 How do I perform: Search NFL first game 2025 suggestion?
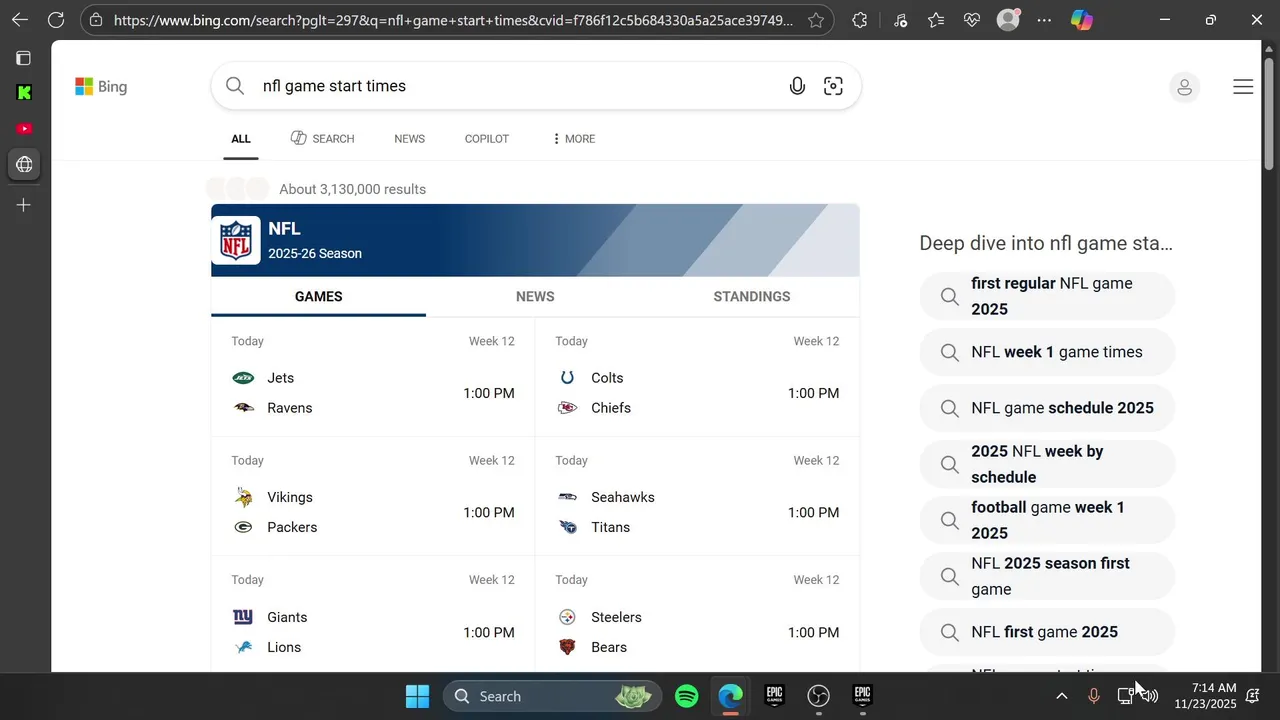pos(1047,632)
